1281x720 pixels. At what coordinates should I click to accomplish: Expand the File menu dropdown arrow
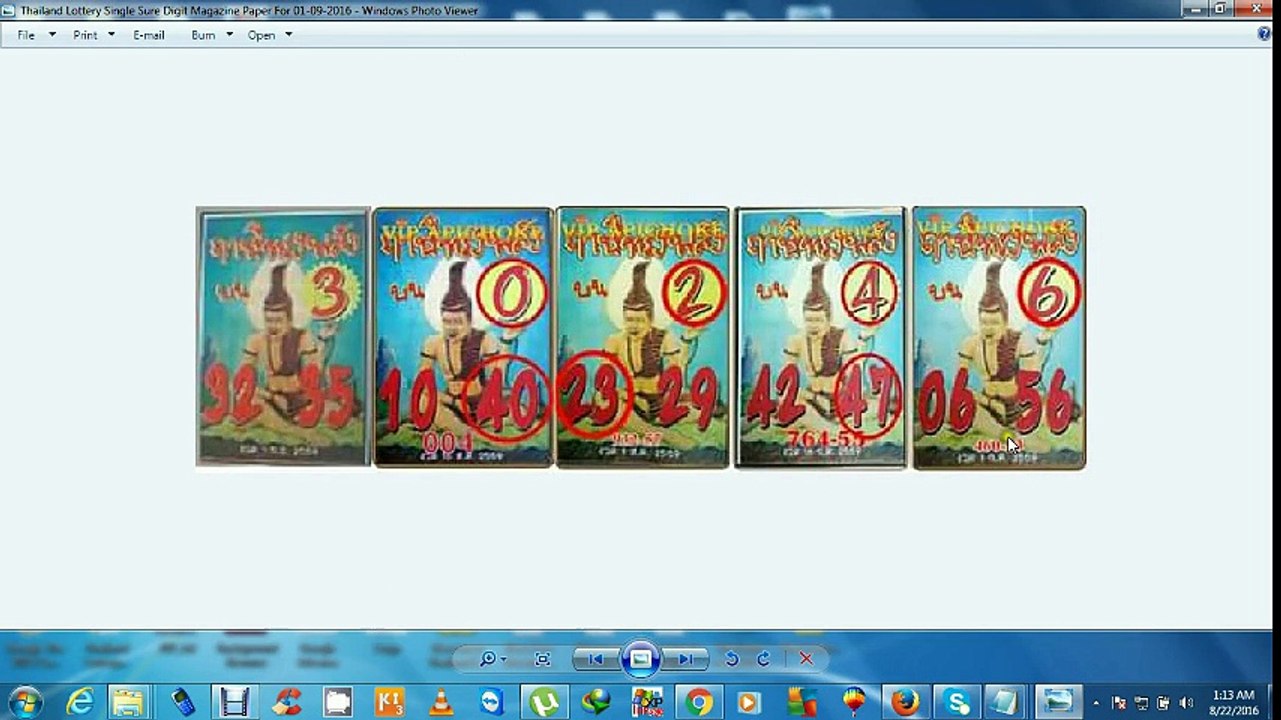52,35
